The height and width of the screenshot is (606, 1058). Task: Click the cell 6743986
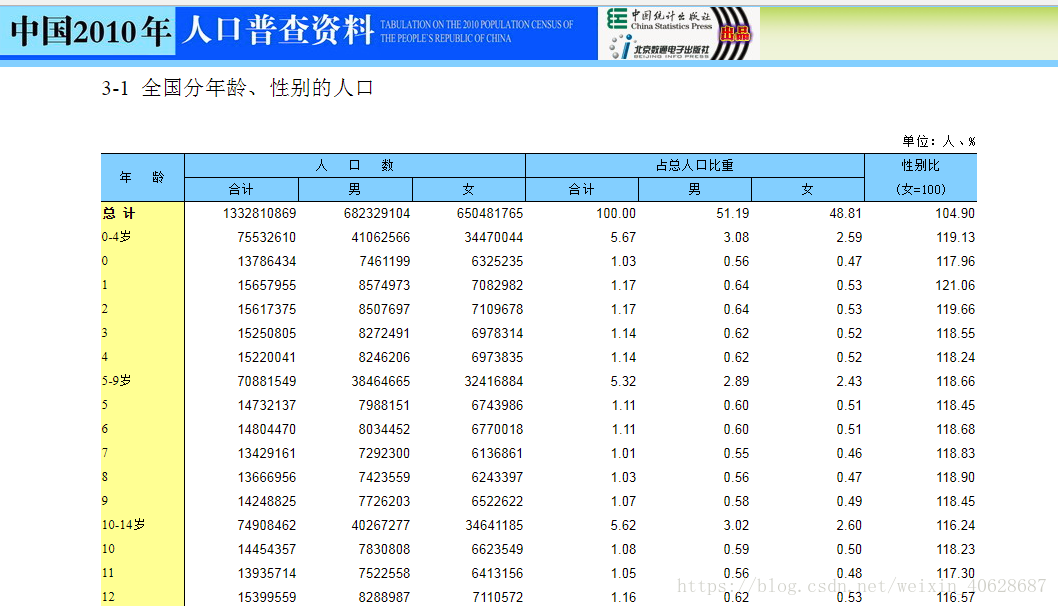pos(497,406)
